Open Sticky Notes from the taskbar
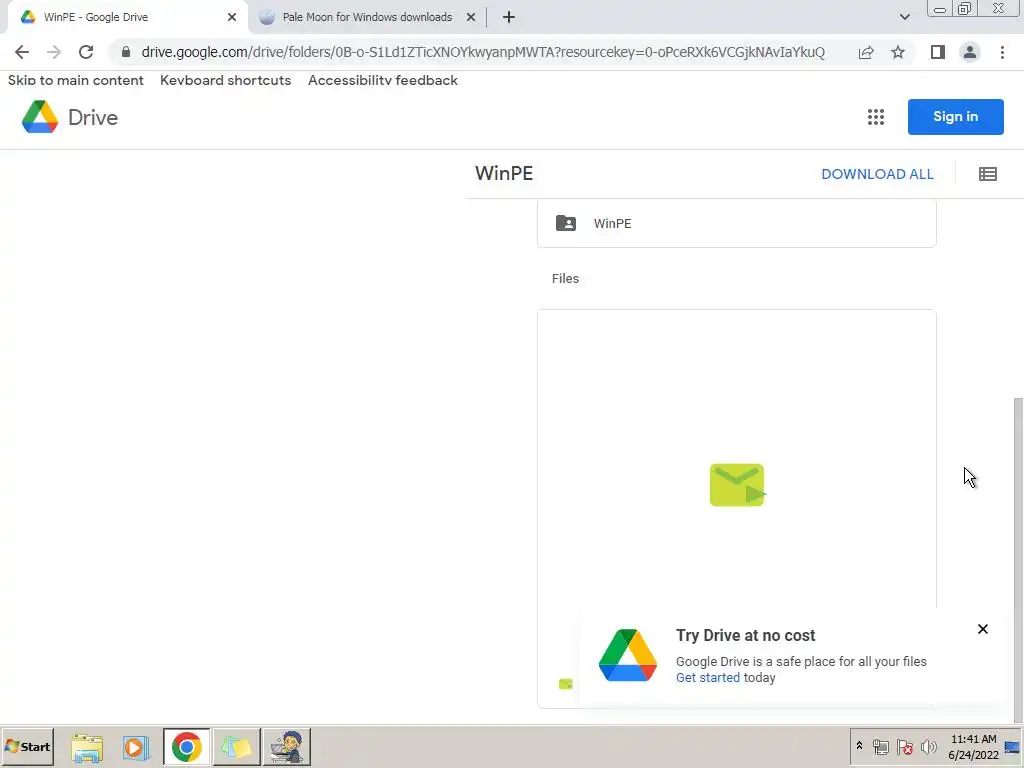Viewport: 1024px width, 768px height. (x=236, y=747)
